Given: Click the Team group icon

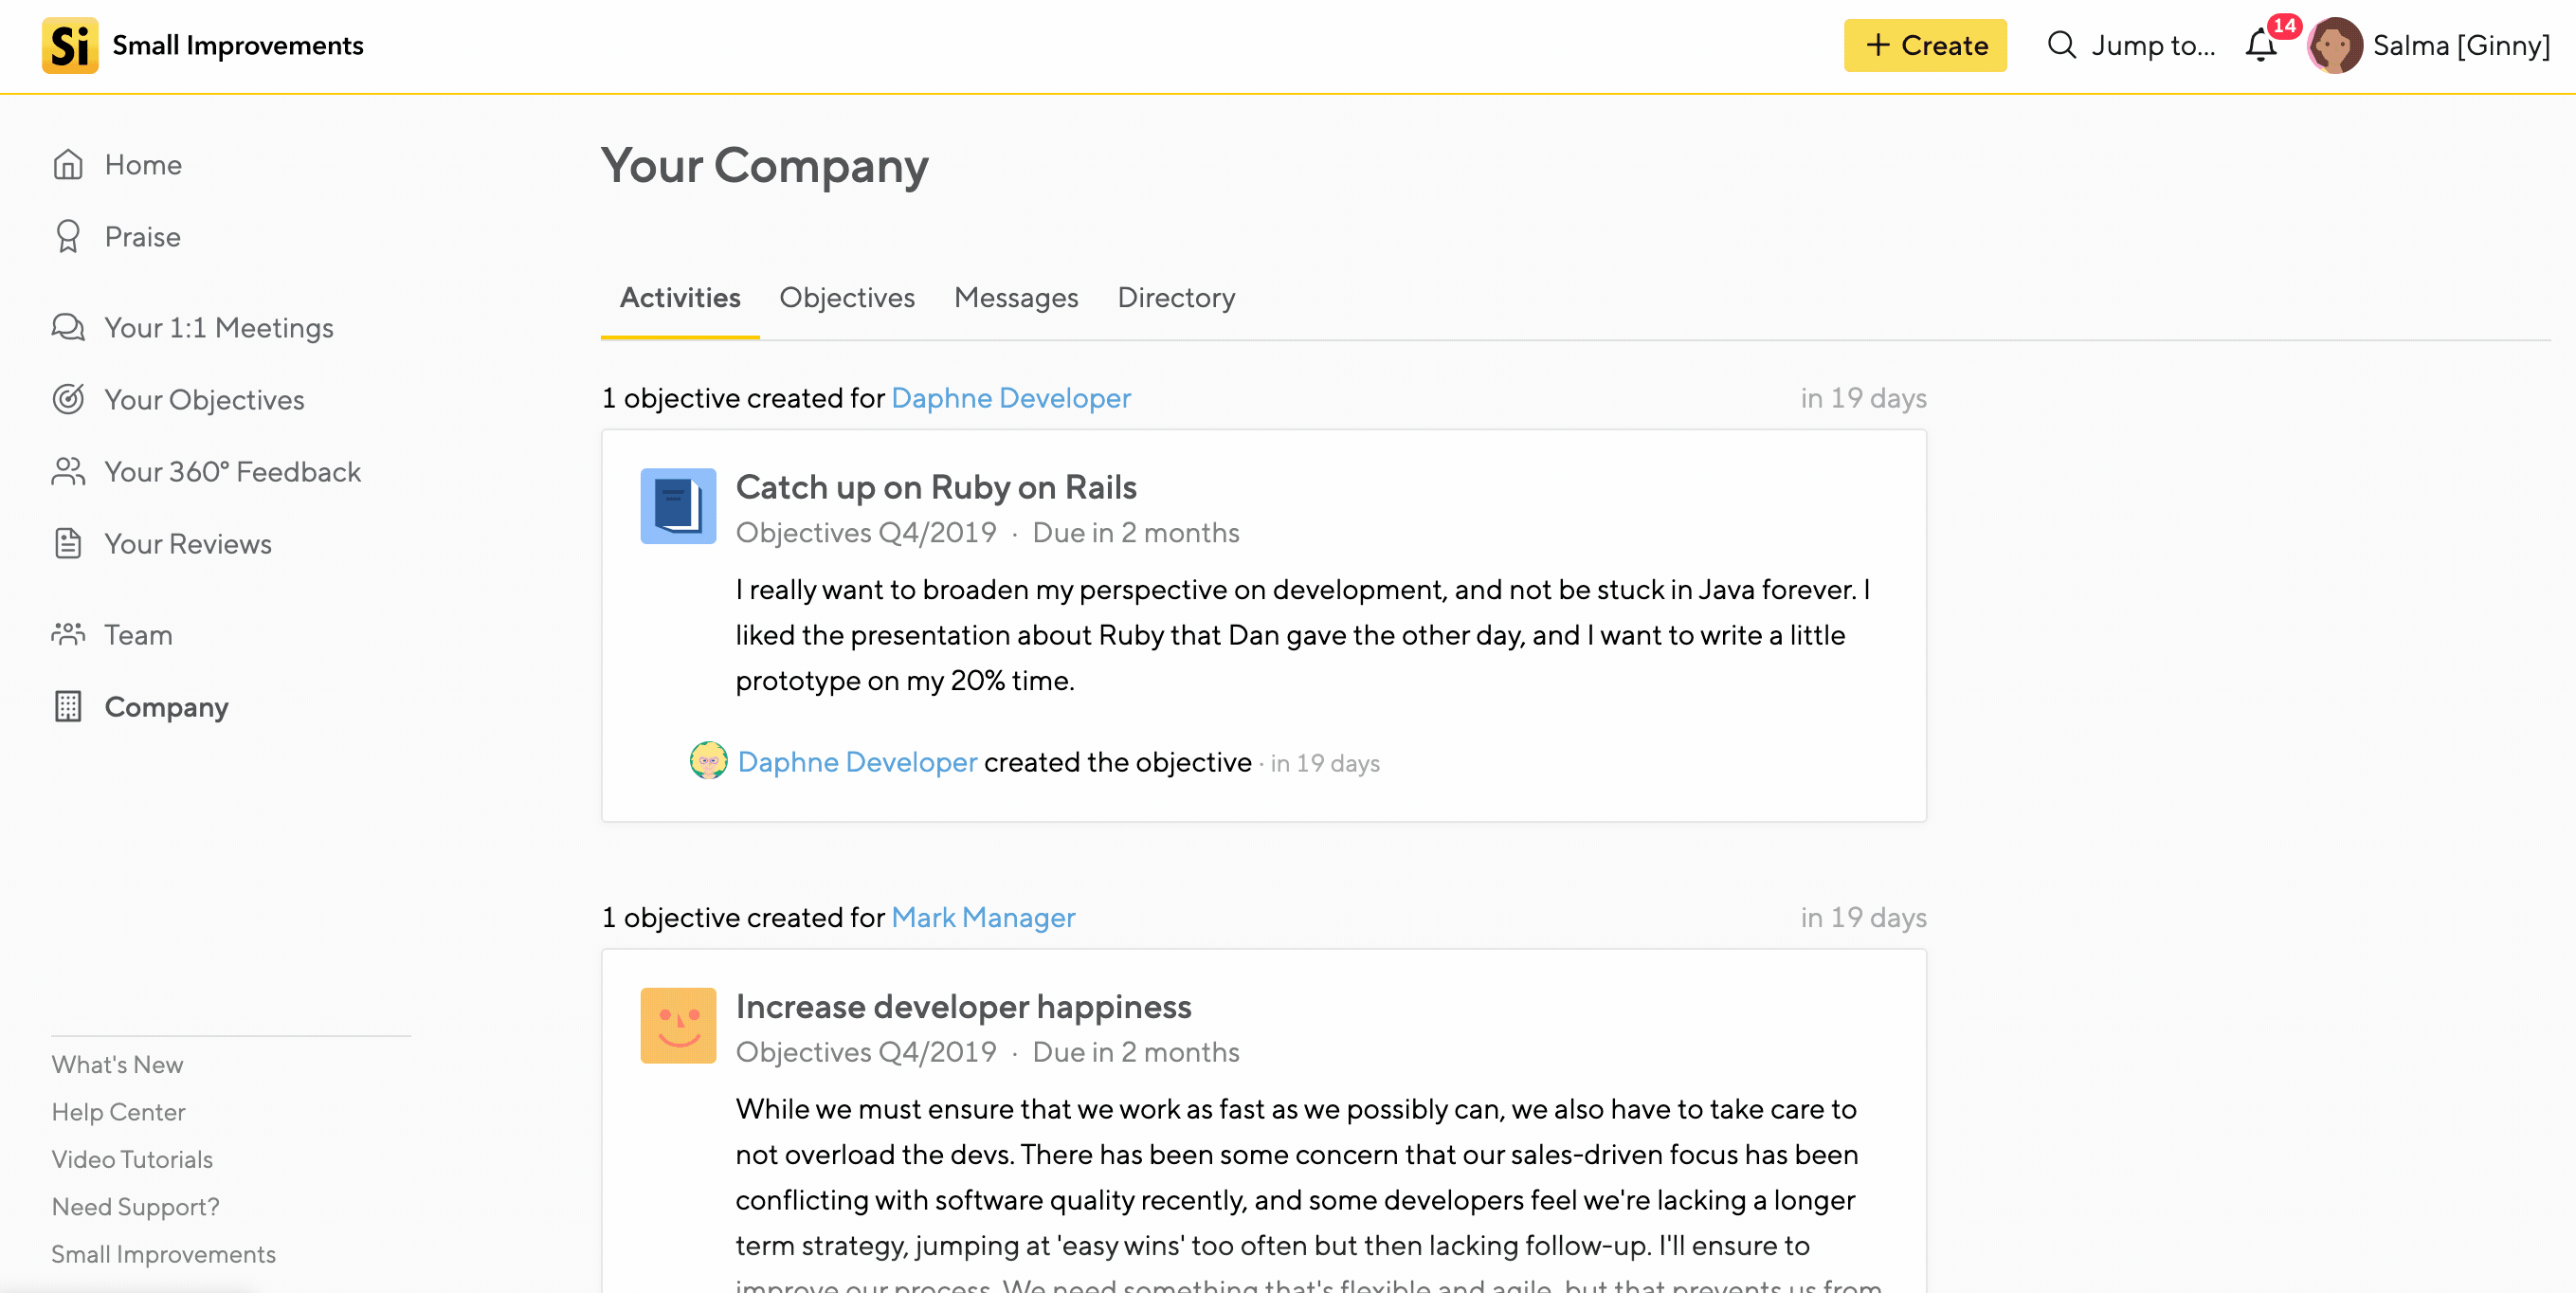Looking at the screenshot, I should (x=68, y=635).
